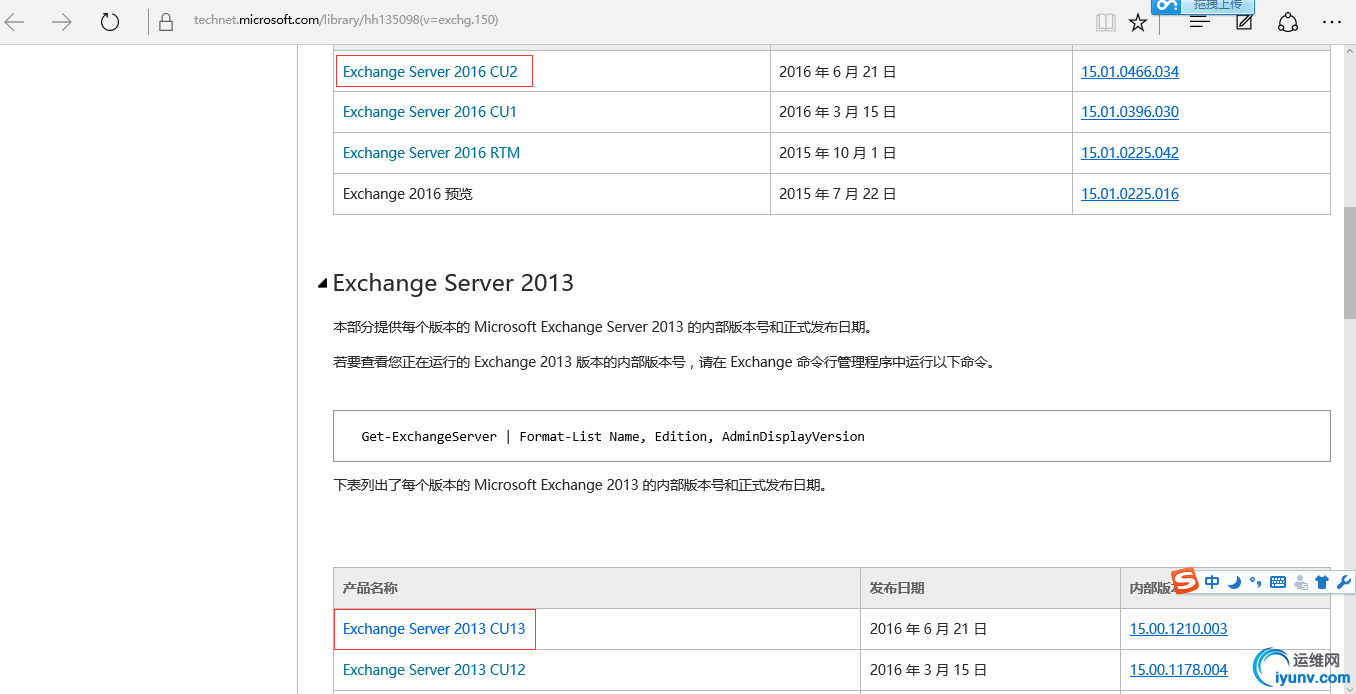Open Exchange Server 2013 CU13 link

point(434,629)
